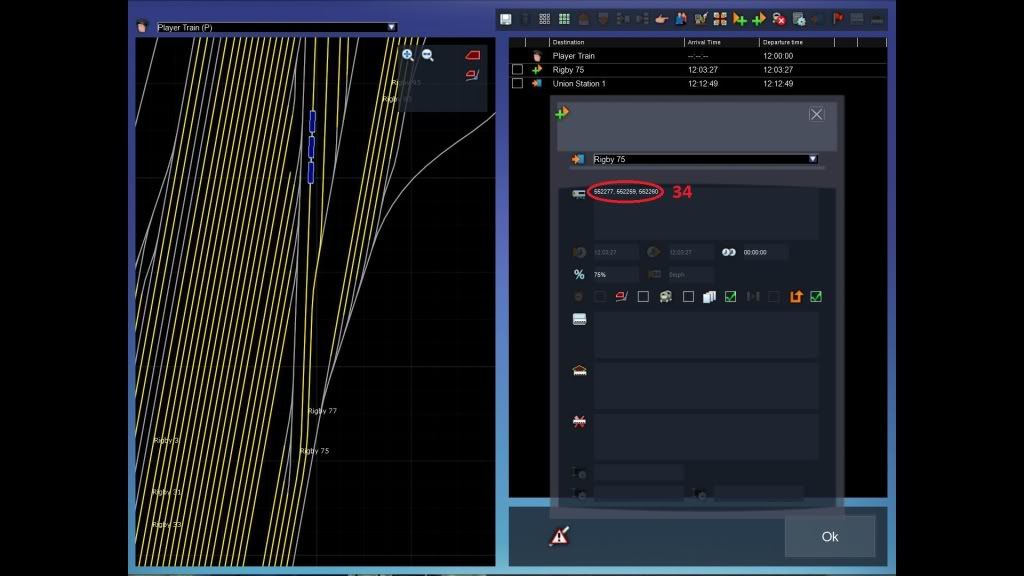
Task: Click arrival time 12:12:49 of Union Station 1
Action: pyautogui.click(x=703, y=84)
